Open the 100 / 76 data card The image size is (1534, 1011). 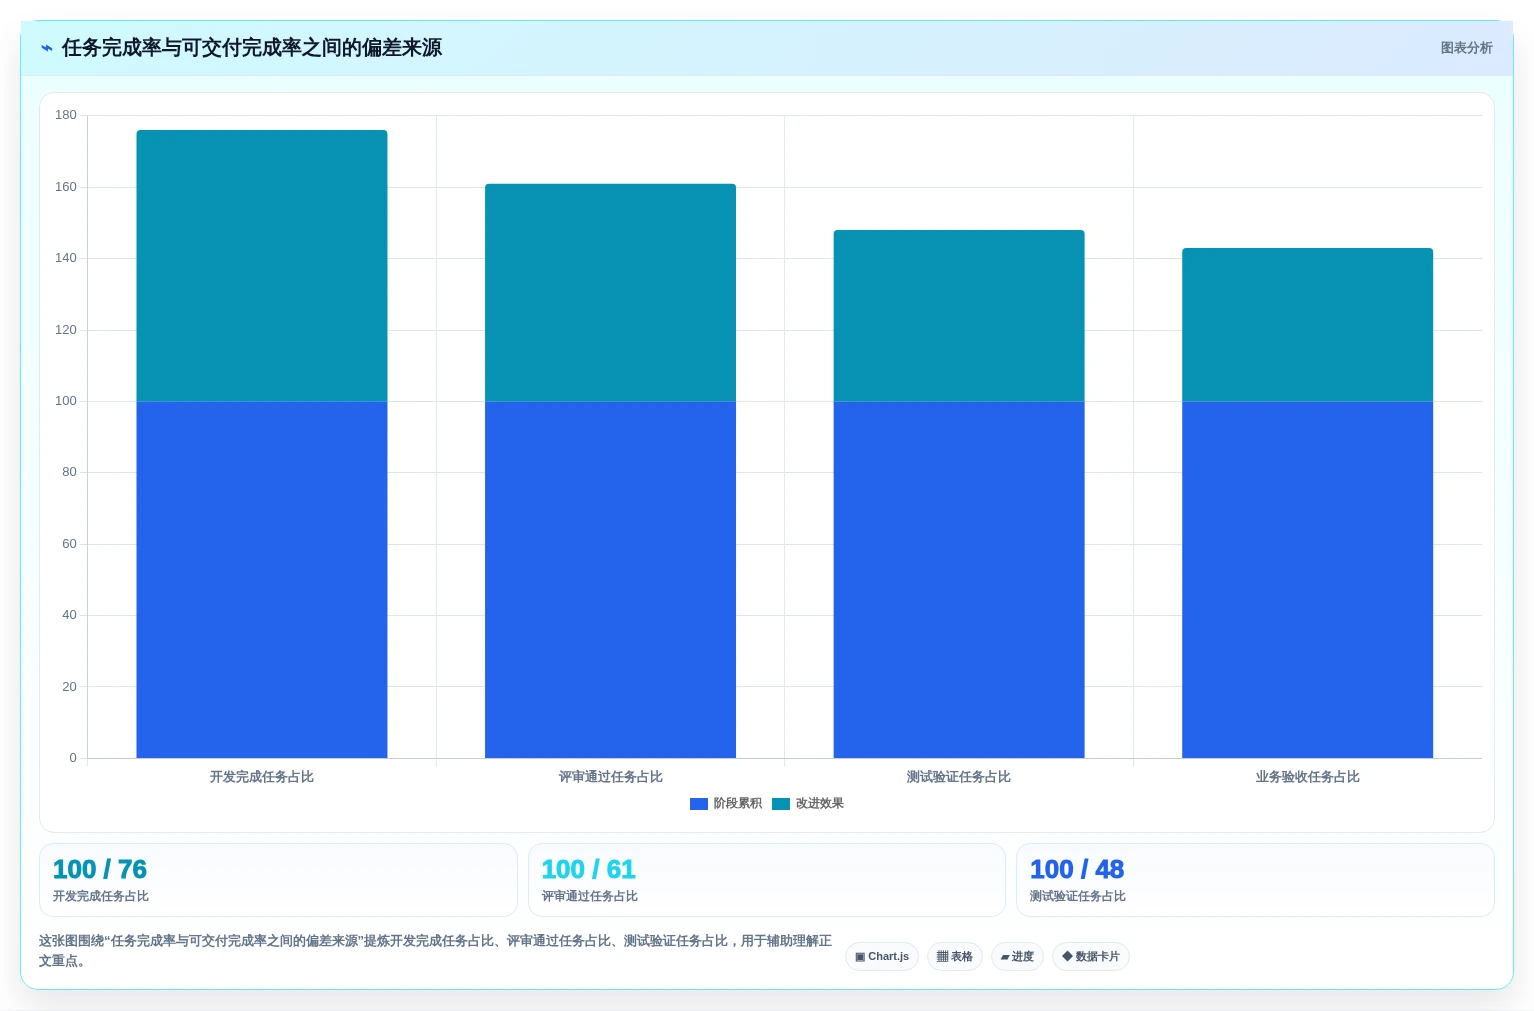click(x=278, y=880)
